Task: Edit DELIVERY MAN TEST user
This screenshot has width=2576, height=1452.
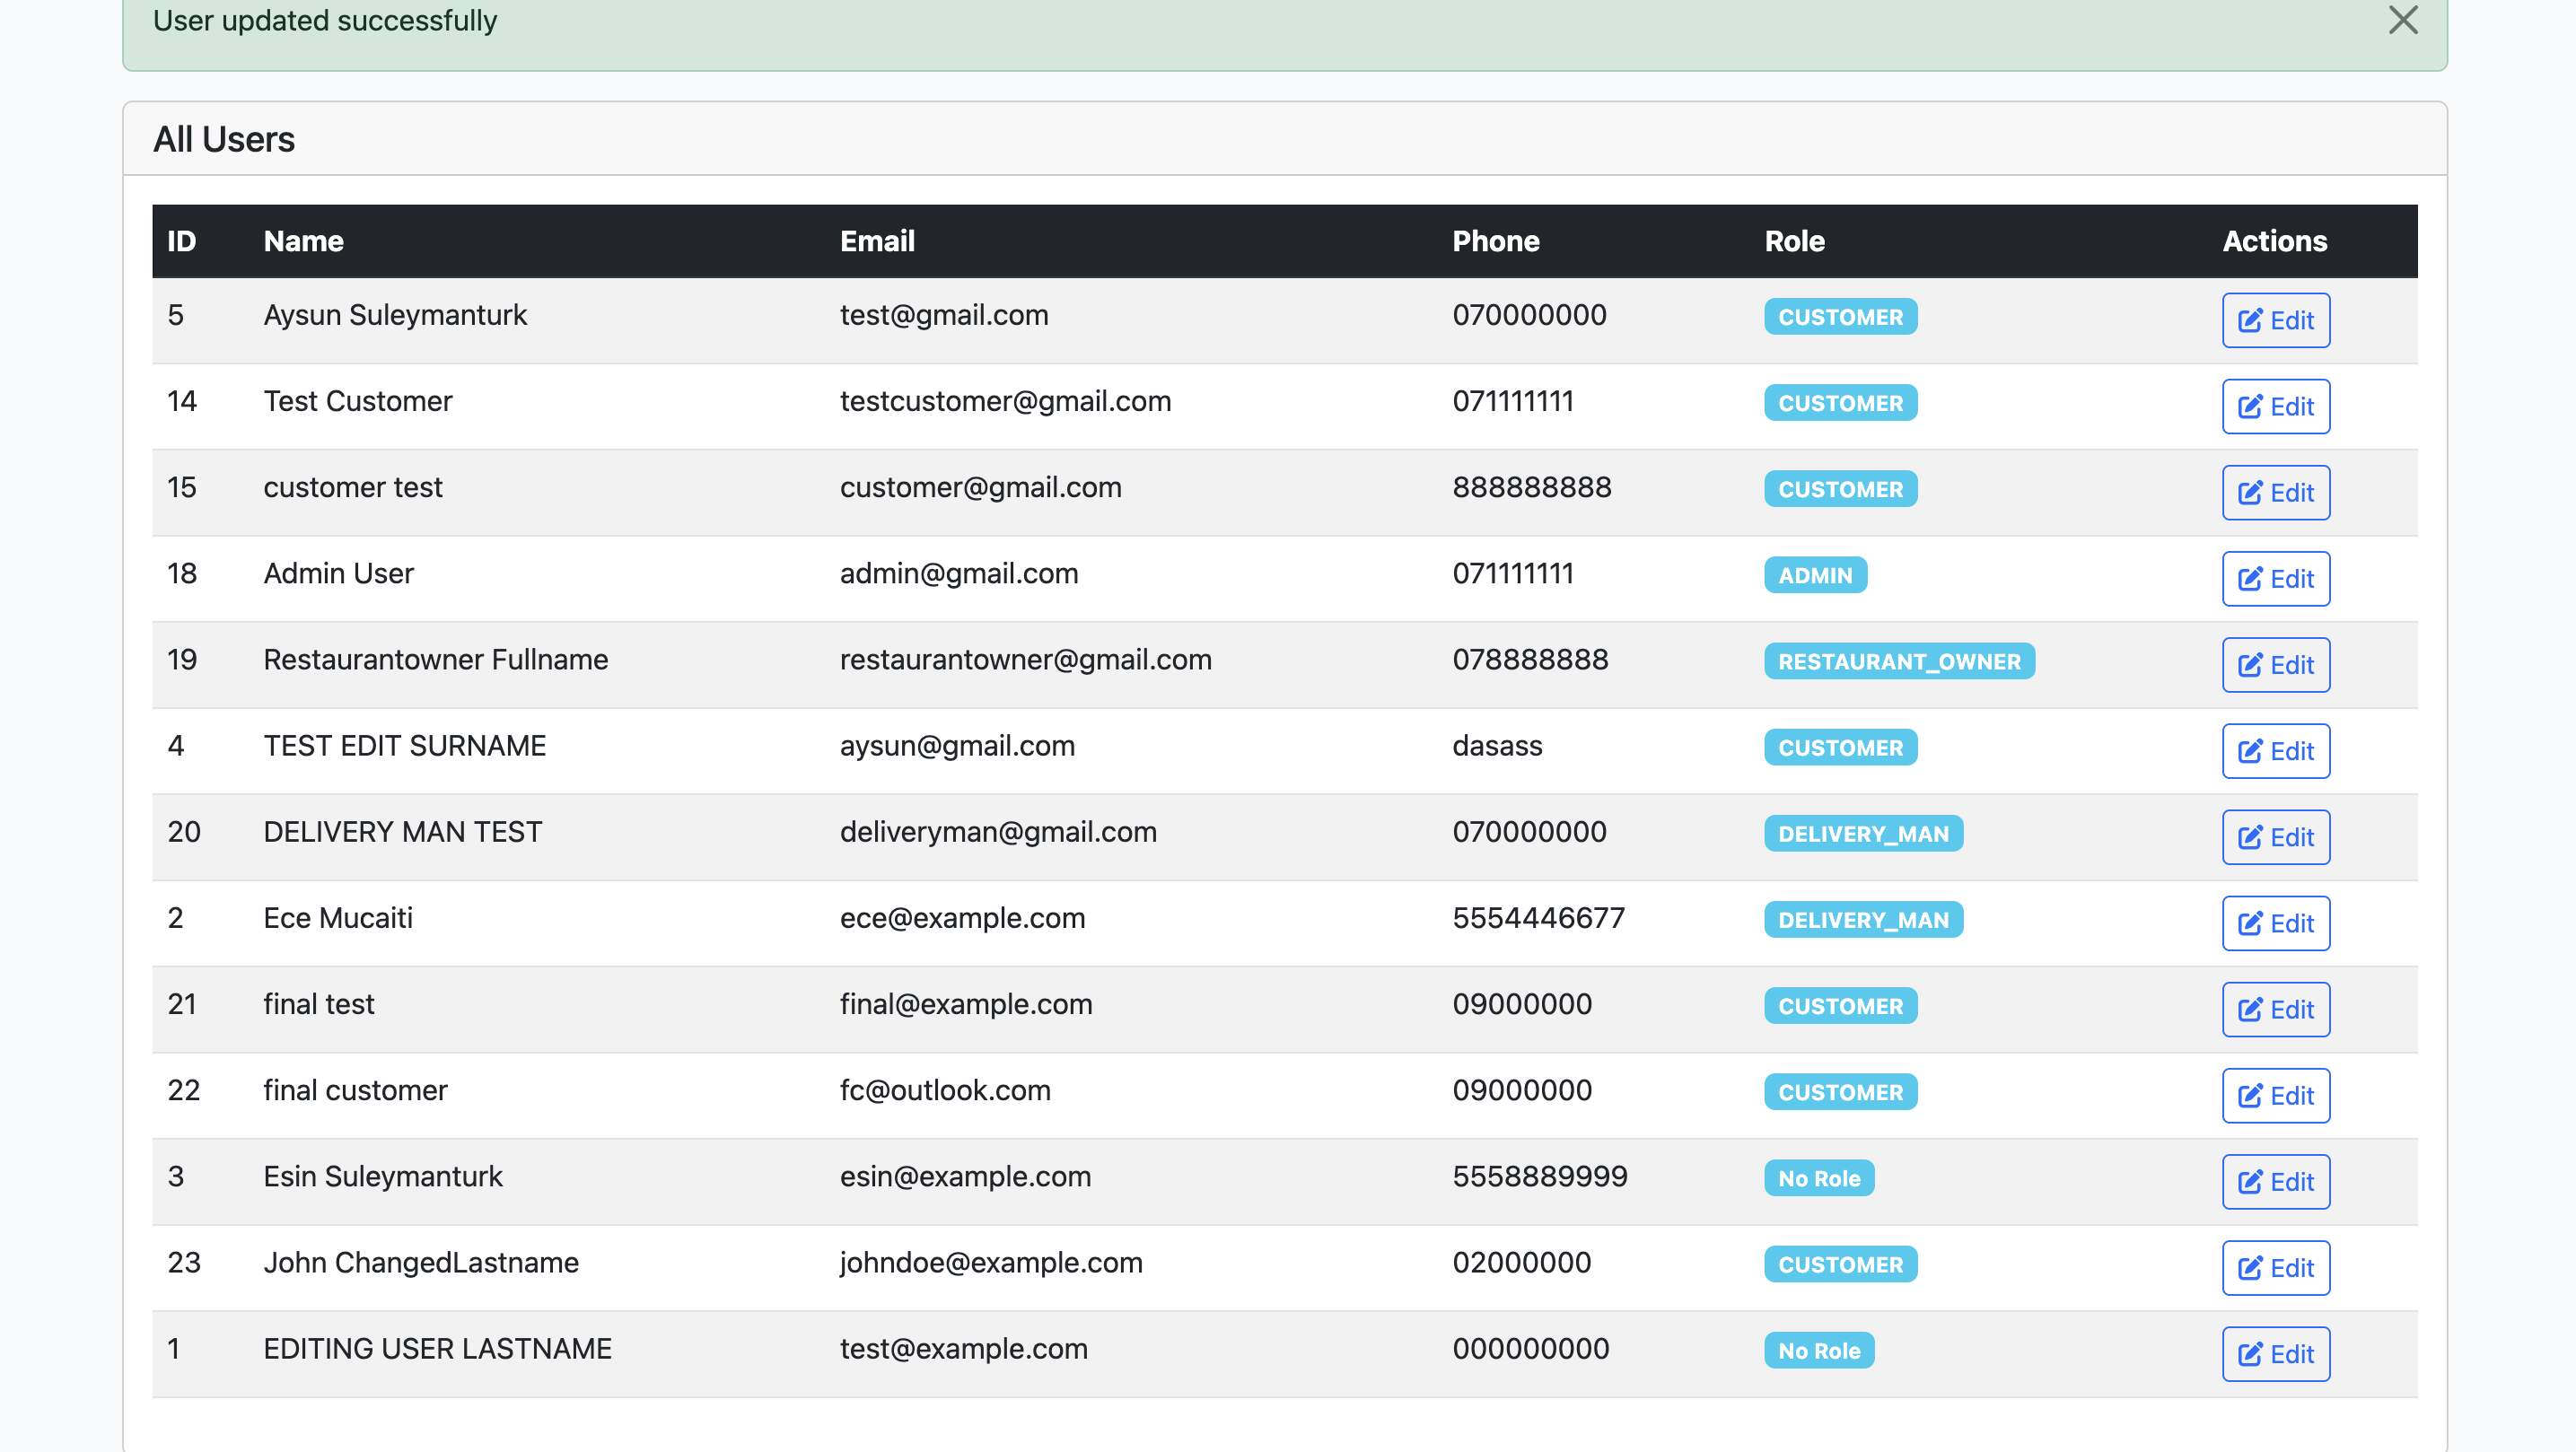Action: 2275,837
